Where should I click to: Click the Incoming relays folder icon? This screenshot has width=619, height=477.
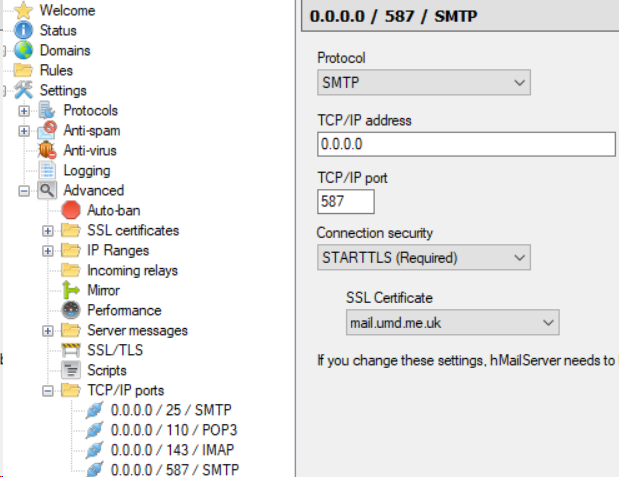click(71, 270)
